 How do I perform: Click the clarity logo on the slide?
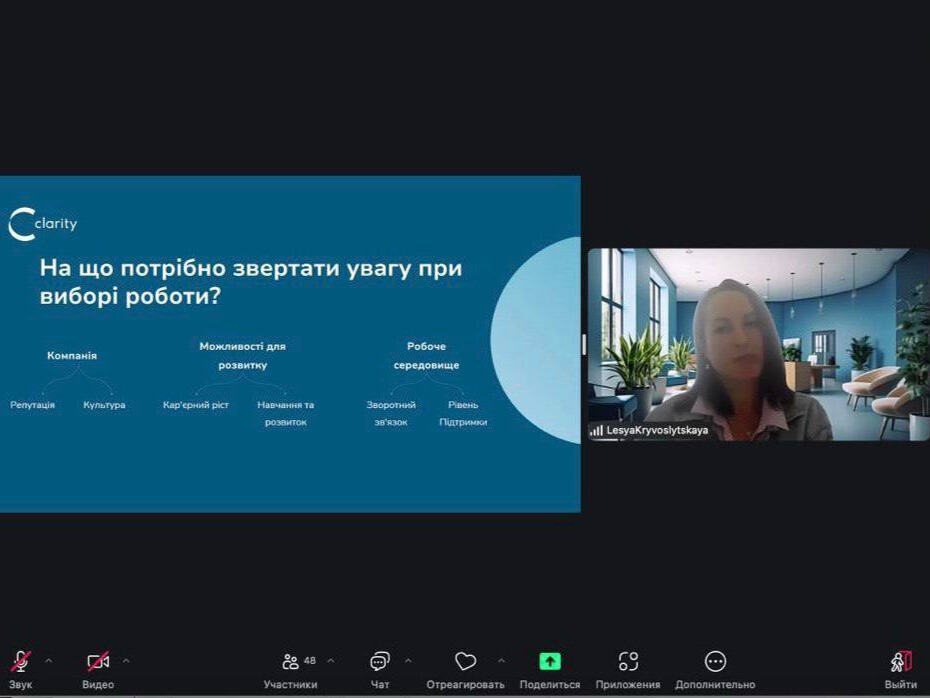pyautogui.click(x=43, y=224)
